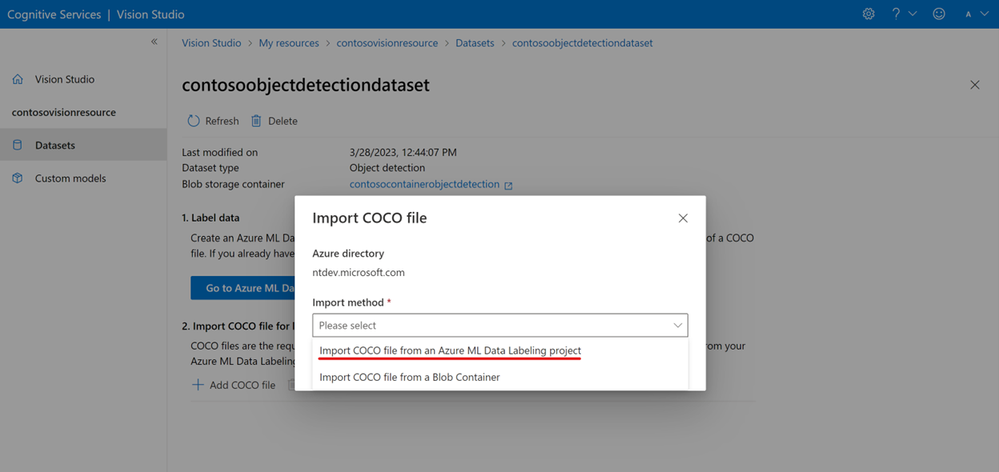Collapse the left navigation pane
Screen dimensions: 999x472
(154, 41)
